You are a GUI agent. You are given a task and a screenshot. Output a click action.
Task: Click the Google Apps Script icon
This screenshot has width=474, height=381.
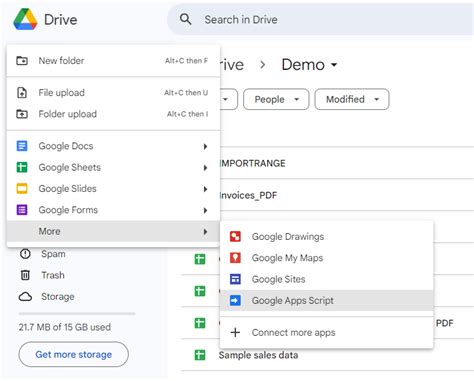[x=235, y=301]
